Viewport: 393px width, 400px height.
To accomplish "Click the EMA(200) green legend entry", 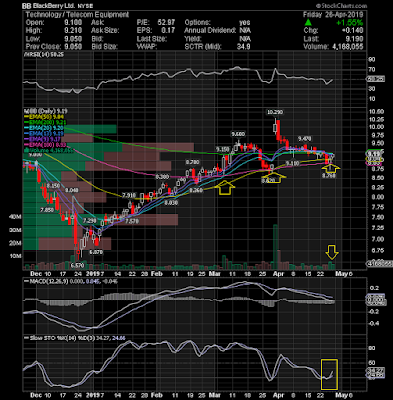I will [44, 122].
